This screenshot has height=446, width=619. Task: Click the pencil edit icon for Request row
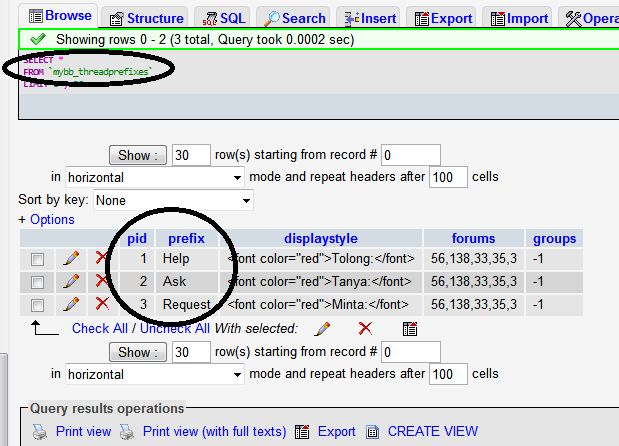tap(71, 305)
